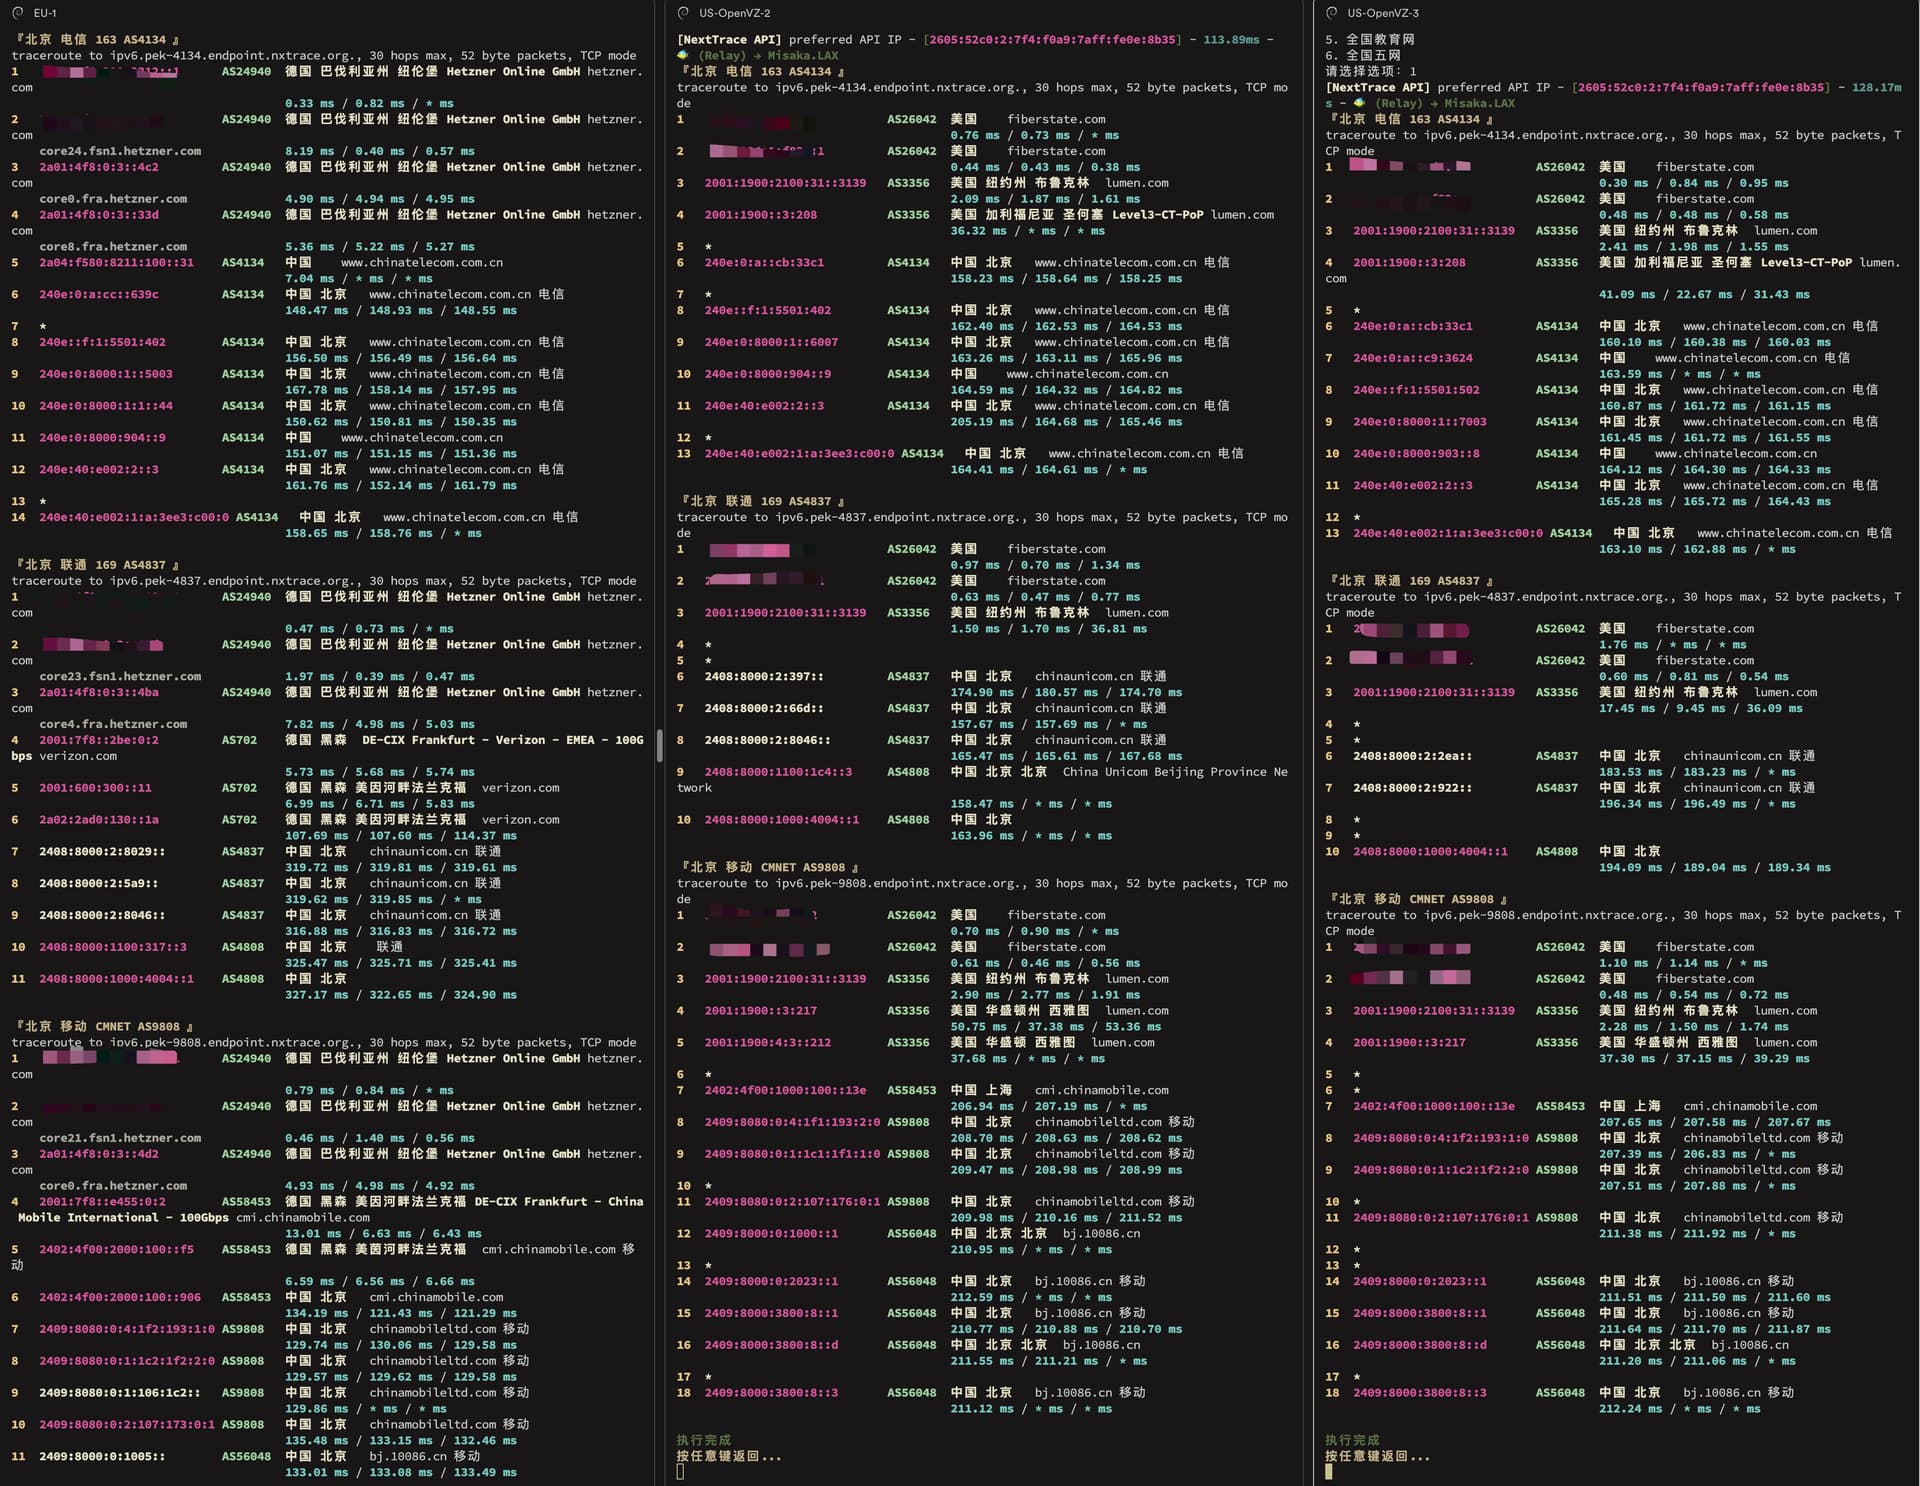Image resolution: width=1920 pixels, height=1486 pixels.
Task: Click IP 2408:8000:2:397::
Action: [764, 676]
